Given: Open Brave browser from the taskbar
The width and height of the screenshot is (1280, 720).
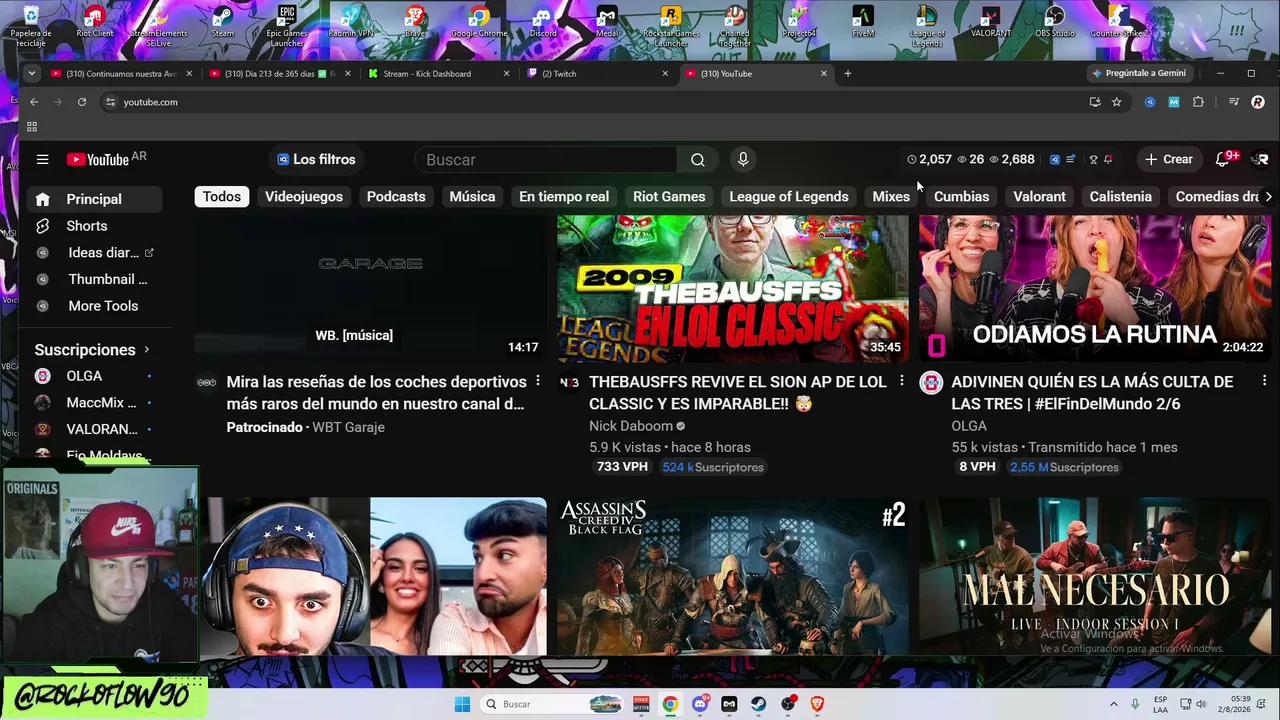Looking at the screenshot, I should coord(817,704).
